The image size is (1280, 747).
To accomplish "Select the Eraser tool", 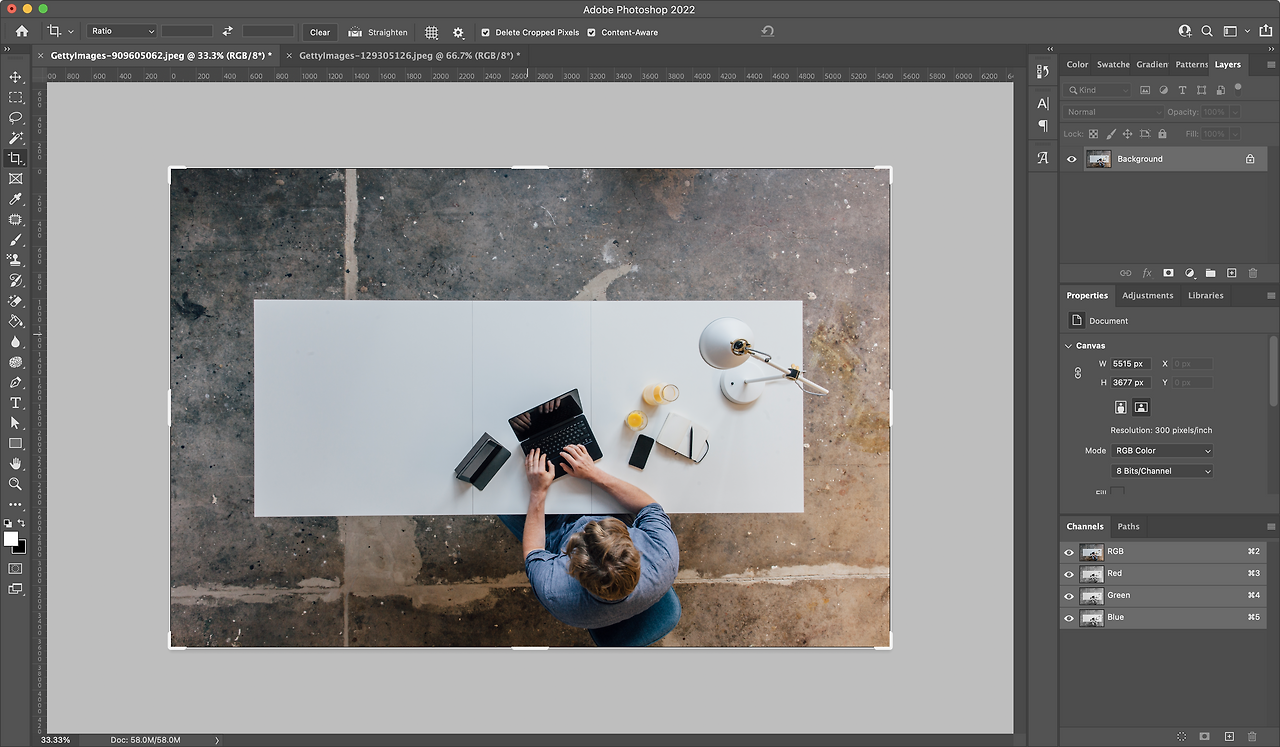I will tap(15, 301).
